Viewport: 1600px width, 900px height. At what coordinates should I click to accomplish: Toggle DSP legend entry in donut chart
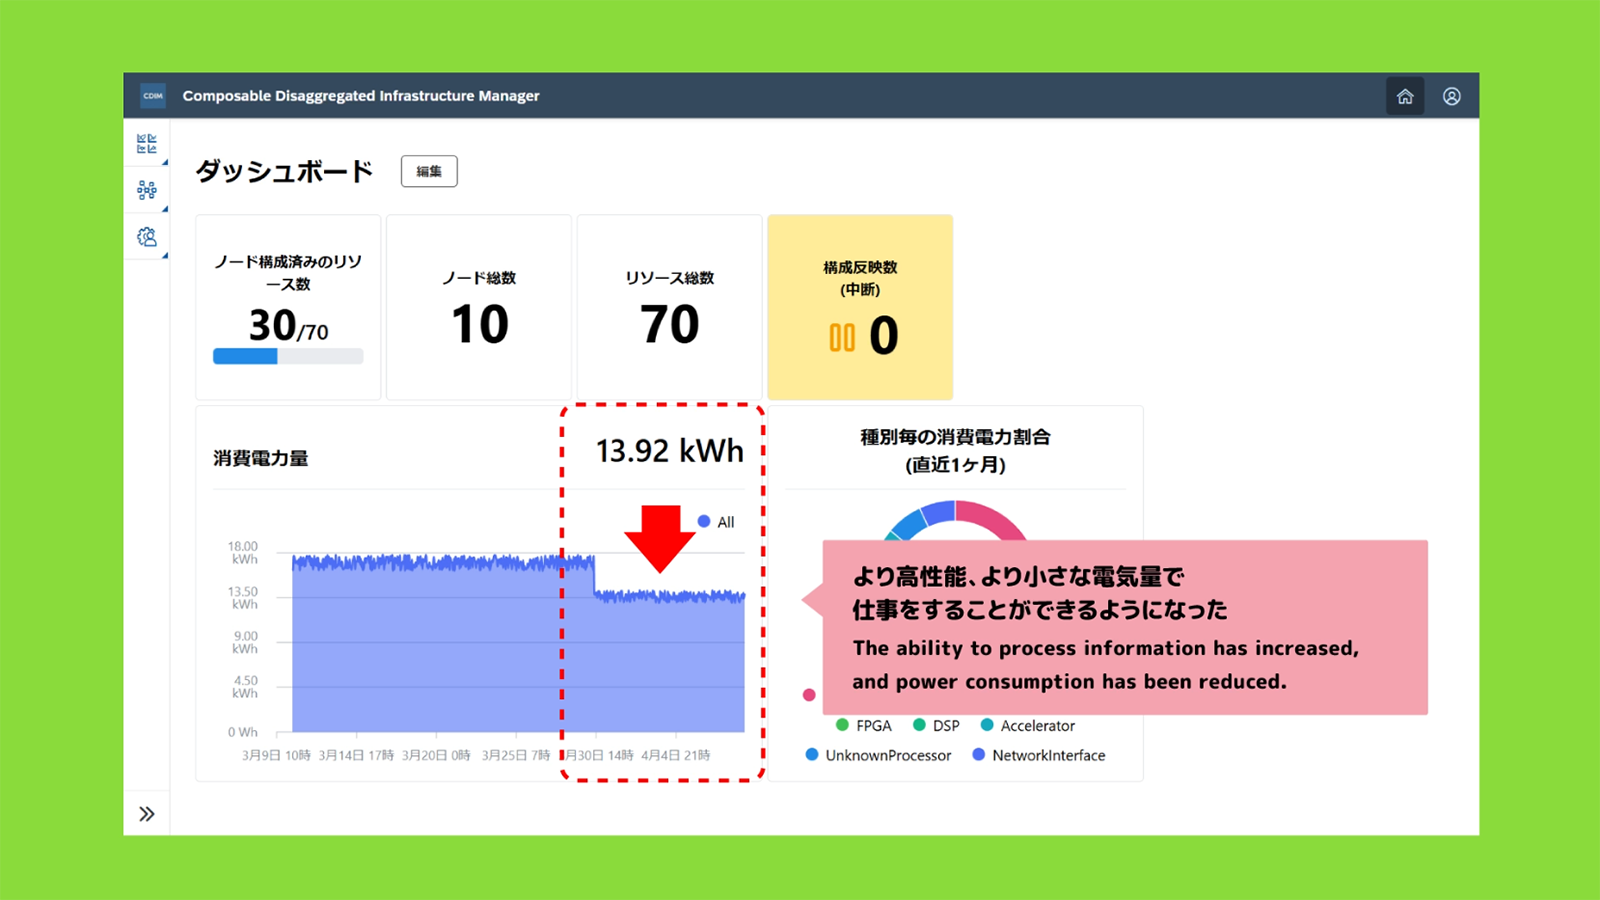point(936,726)
